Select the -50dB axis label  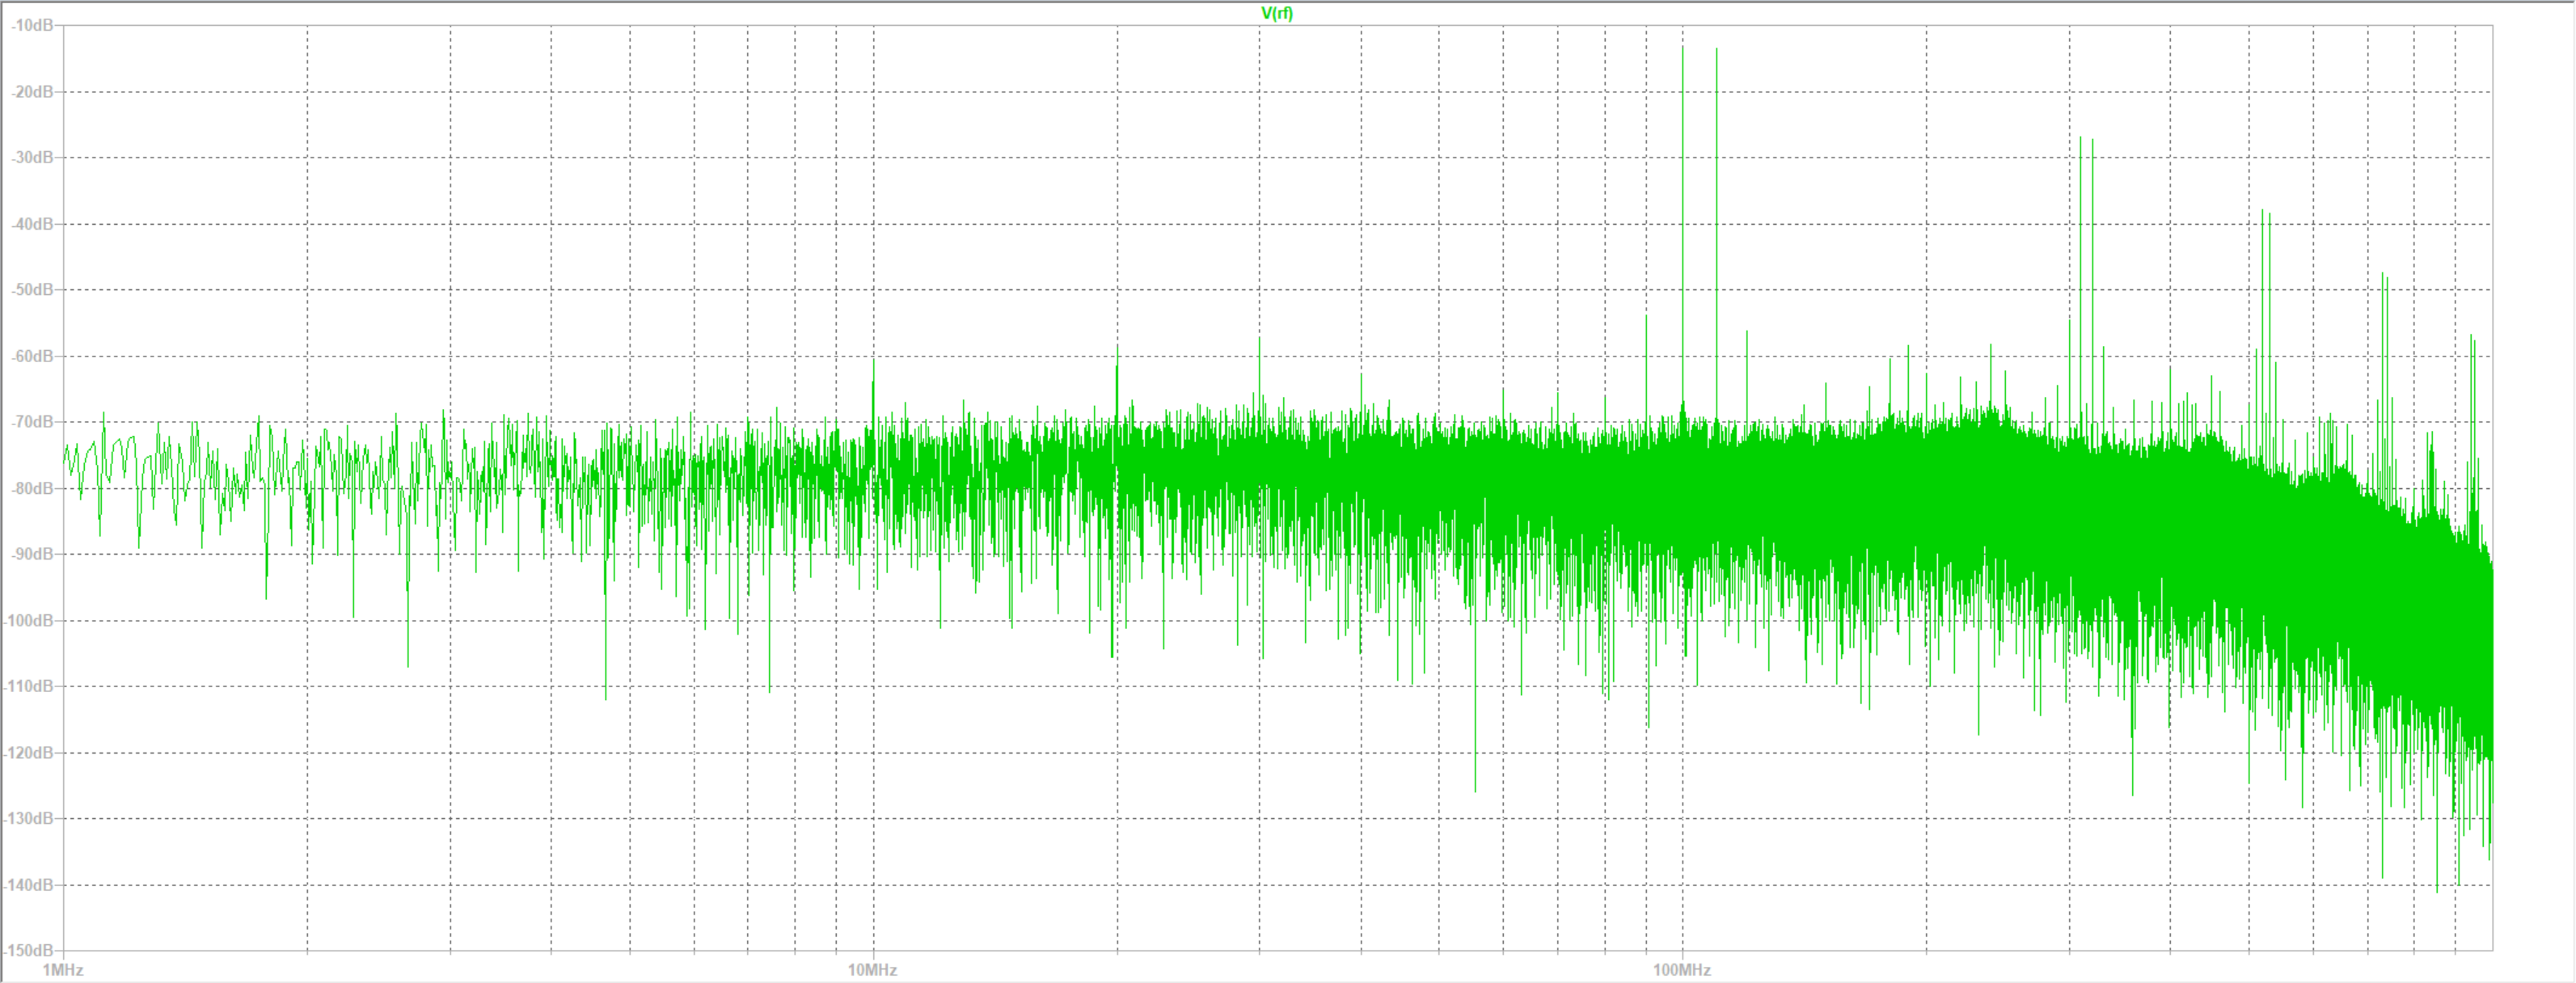(x=32, y=290)
